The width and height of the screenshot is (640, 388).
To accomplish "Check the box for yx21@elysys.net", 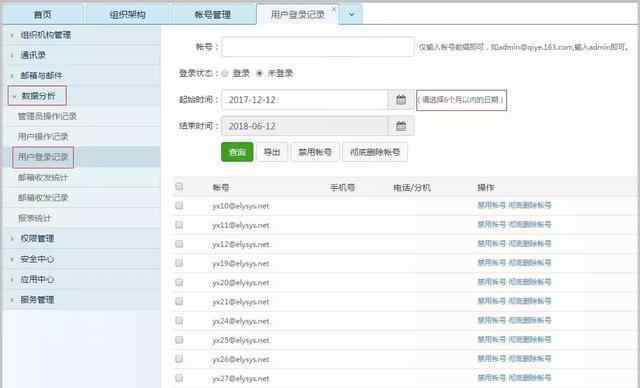I will pos(179,302).
